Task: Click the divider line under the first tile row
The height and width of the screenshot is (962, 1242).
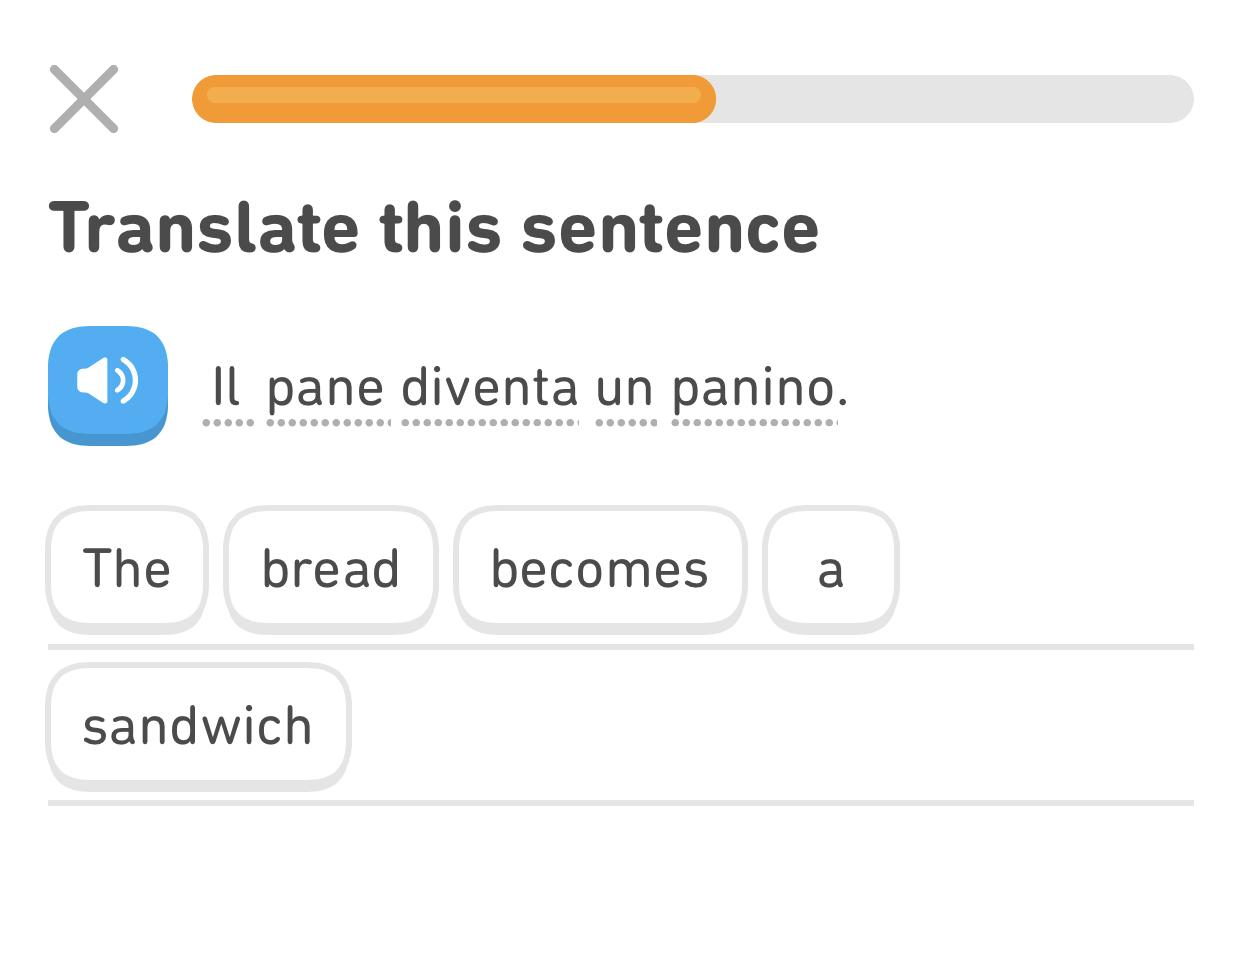Action: click(x=620, y=647)
